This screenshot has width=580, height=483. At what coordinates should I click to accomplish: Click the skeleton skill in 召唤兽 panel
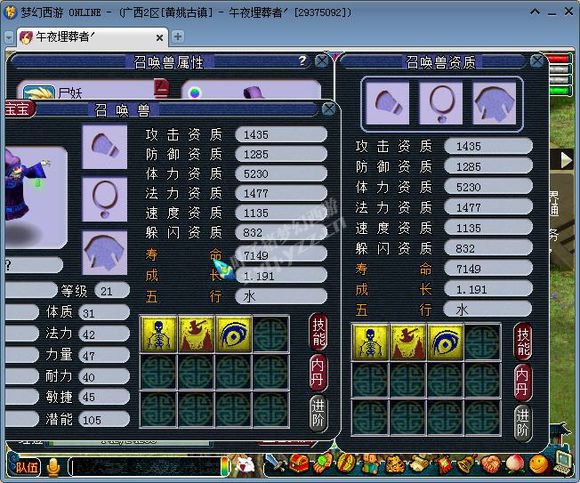click(x=159, y=334)
